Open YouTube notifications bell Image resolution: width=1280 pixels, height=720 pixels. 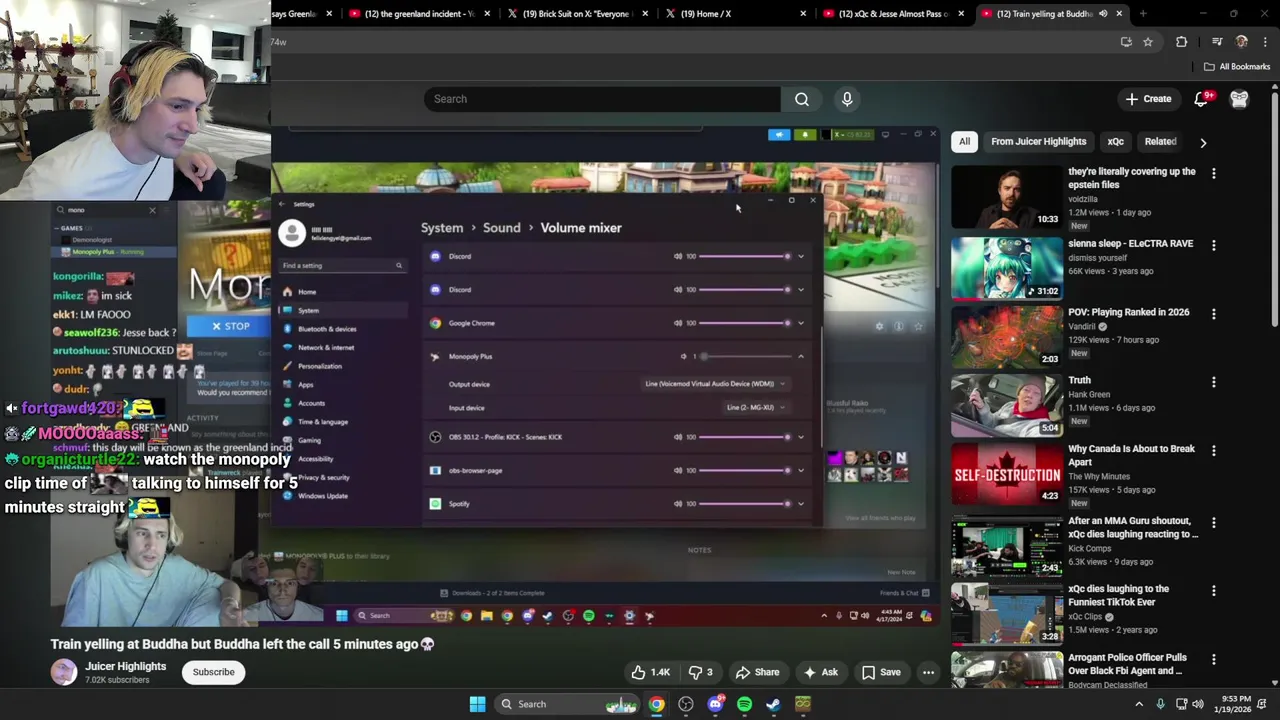tap(1202, 99)
